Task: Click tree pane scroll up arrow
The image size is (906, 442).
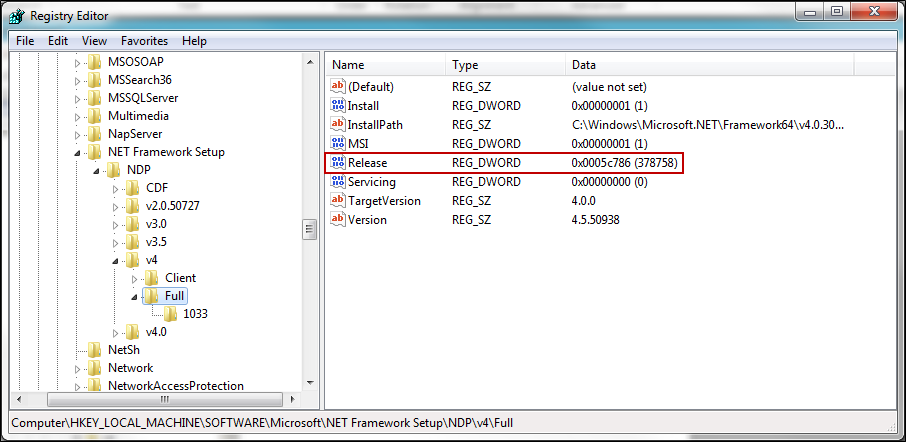Action: coord(310,62)
